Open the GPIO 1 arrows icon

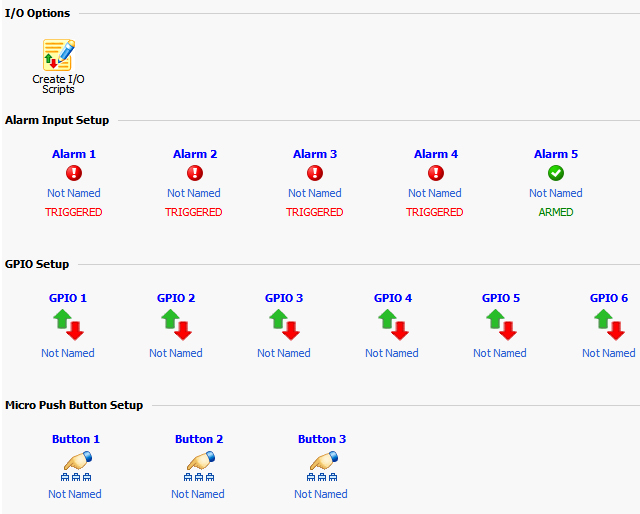click(68, 324)
